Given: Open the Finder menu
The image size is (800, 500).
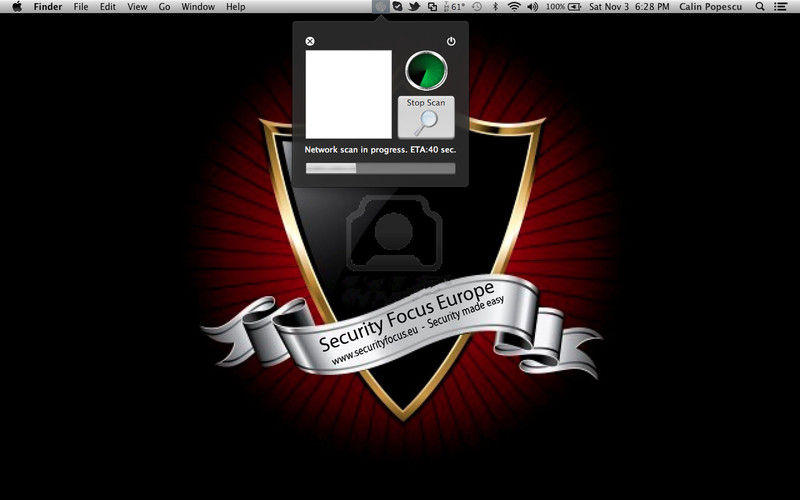Looking at the screenshot, I should (48, 7).
